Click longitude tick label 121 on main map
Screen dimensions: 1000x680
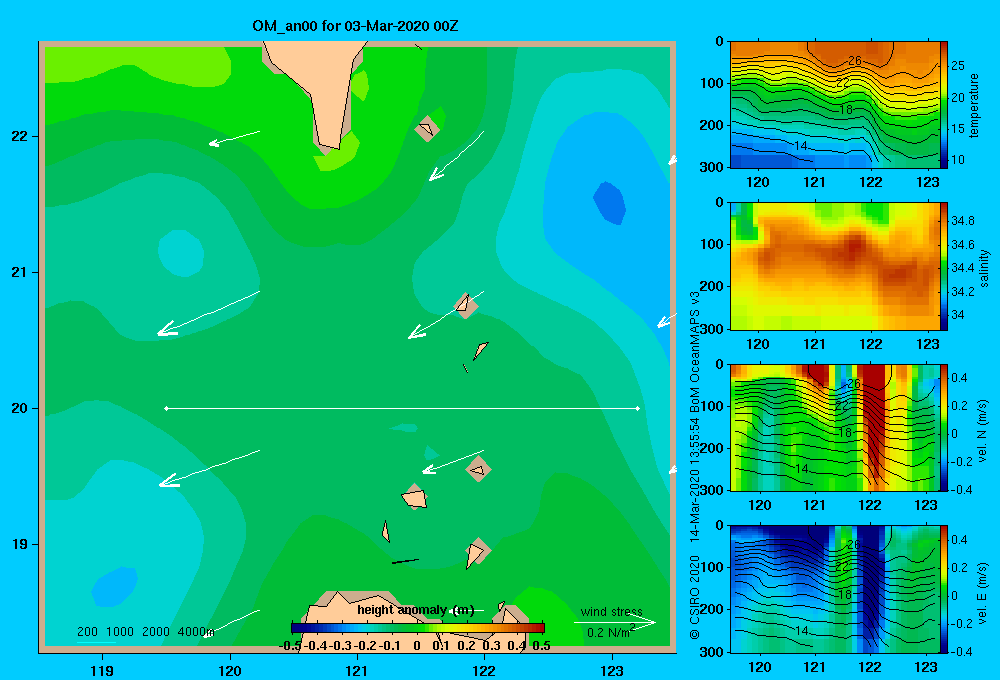click(x=357, y=670)
